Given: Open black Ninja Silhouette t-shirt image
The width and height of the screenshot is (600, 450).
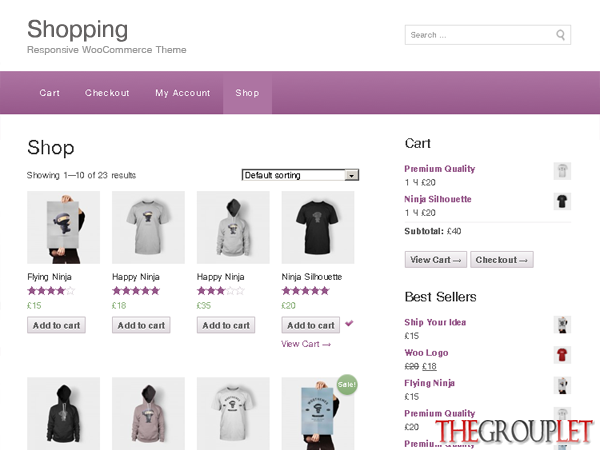Looking at the screenshot, I should point(318,227).
